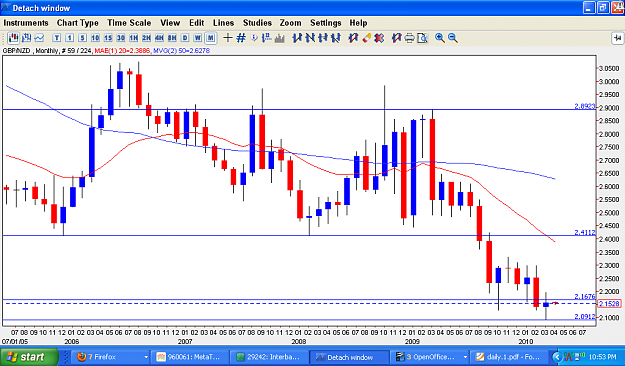Select the horizontal line drawing tool

[323, 38]
